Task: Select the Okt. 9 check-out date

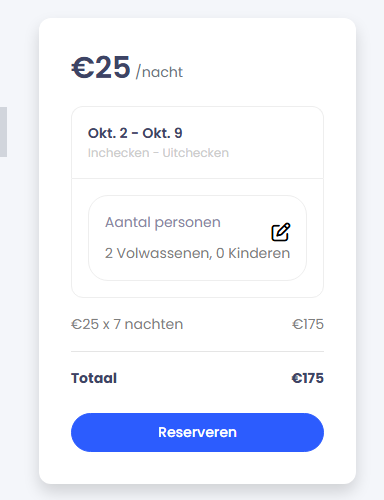Action: click(162, 133)
